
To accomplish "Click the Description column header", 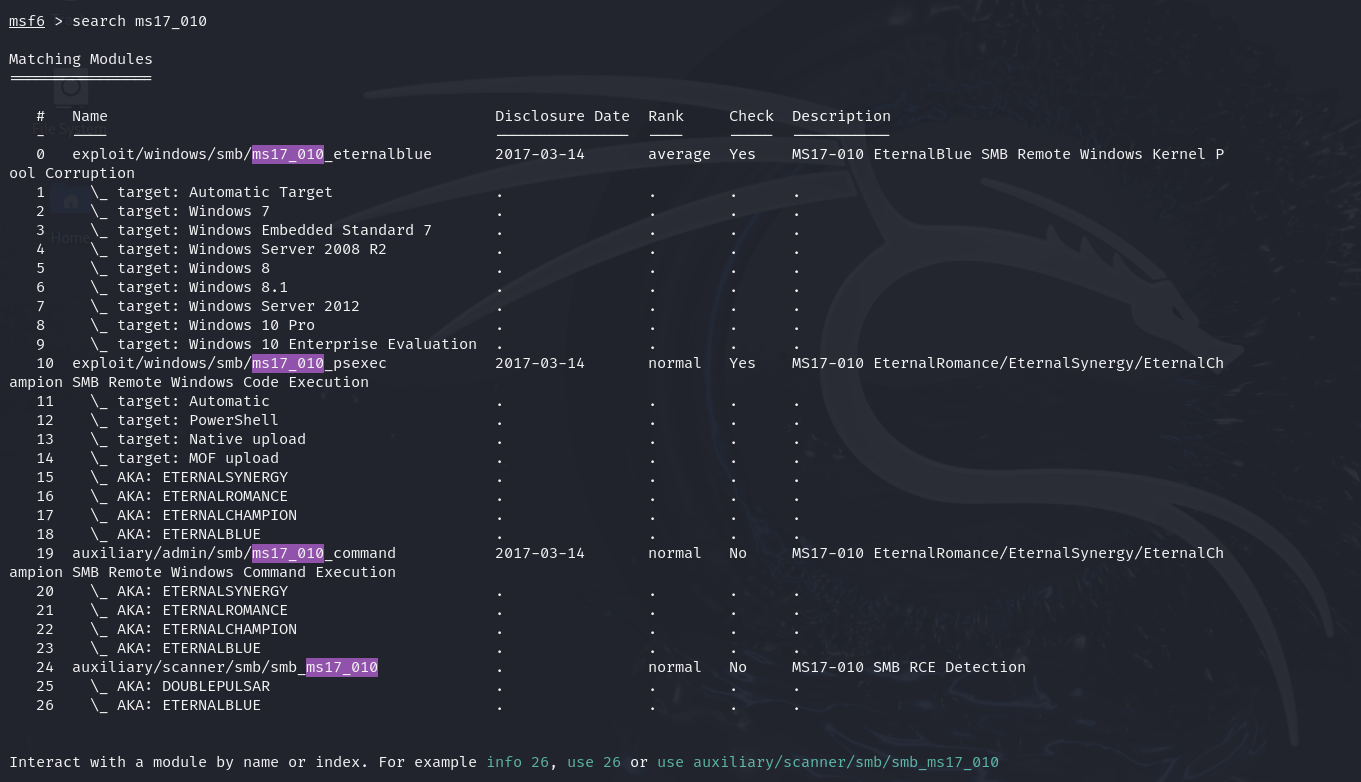I will point(840,116).
